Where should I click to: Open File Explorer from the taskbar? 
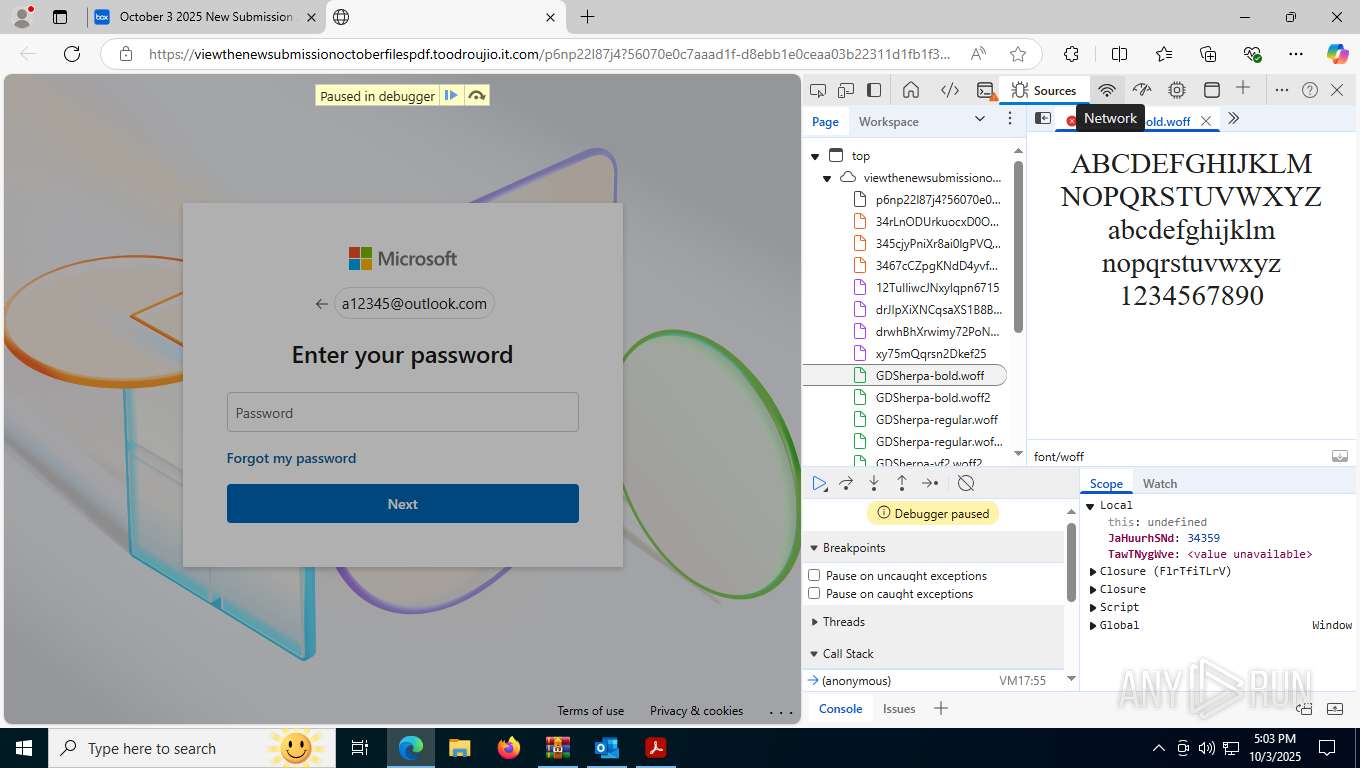[x=460, y=747]
